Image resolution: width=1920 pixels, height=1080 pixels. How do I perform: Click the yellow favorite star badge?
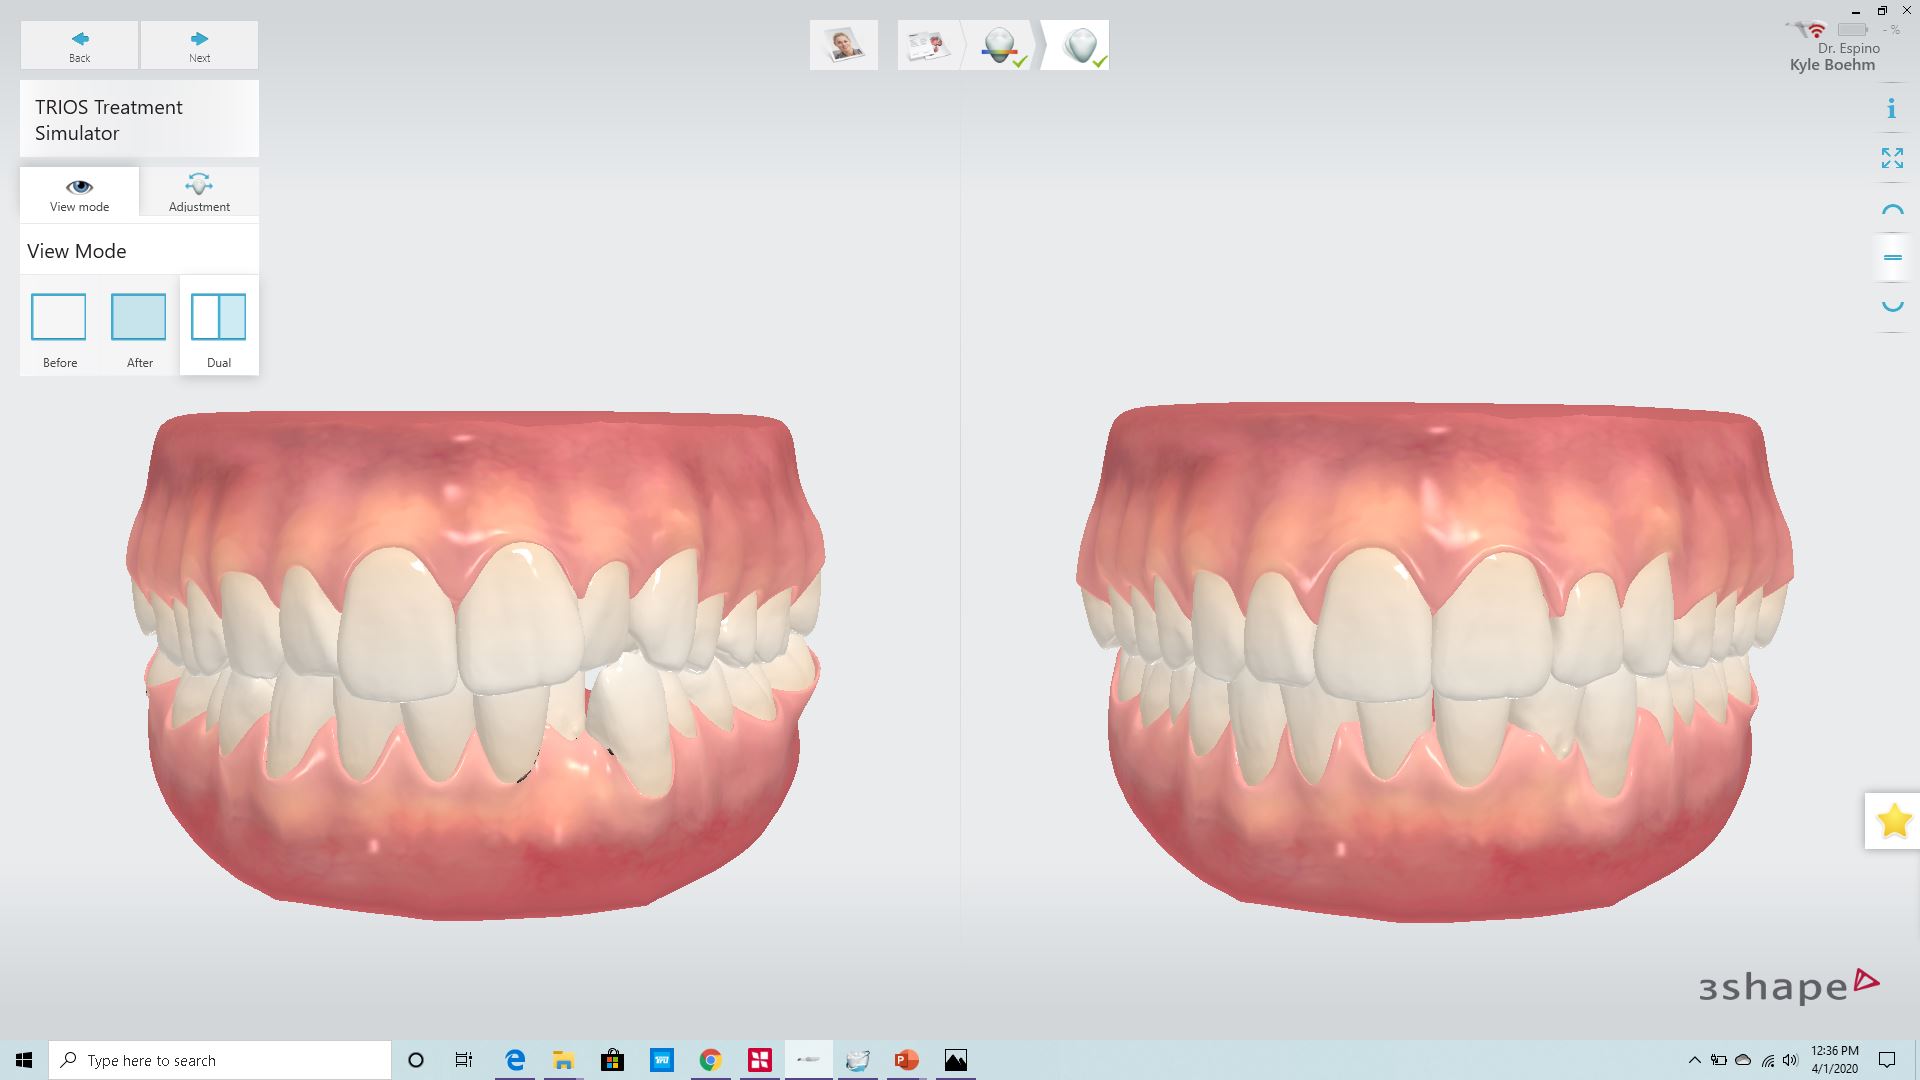click(1892, 820)
